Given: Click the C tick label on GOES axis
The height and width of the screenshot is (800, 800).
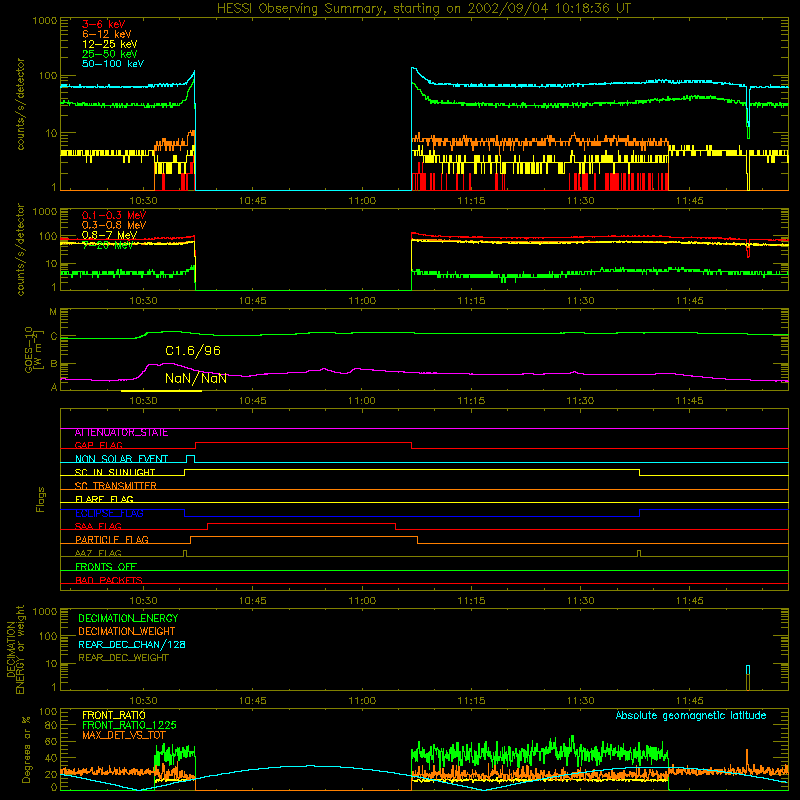Looking at the screenshot, I should [x=54, y=337].
